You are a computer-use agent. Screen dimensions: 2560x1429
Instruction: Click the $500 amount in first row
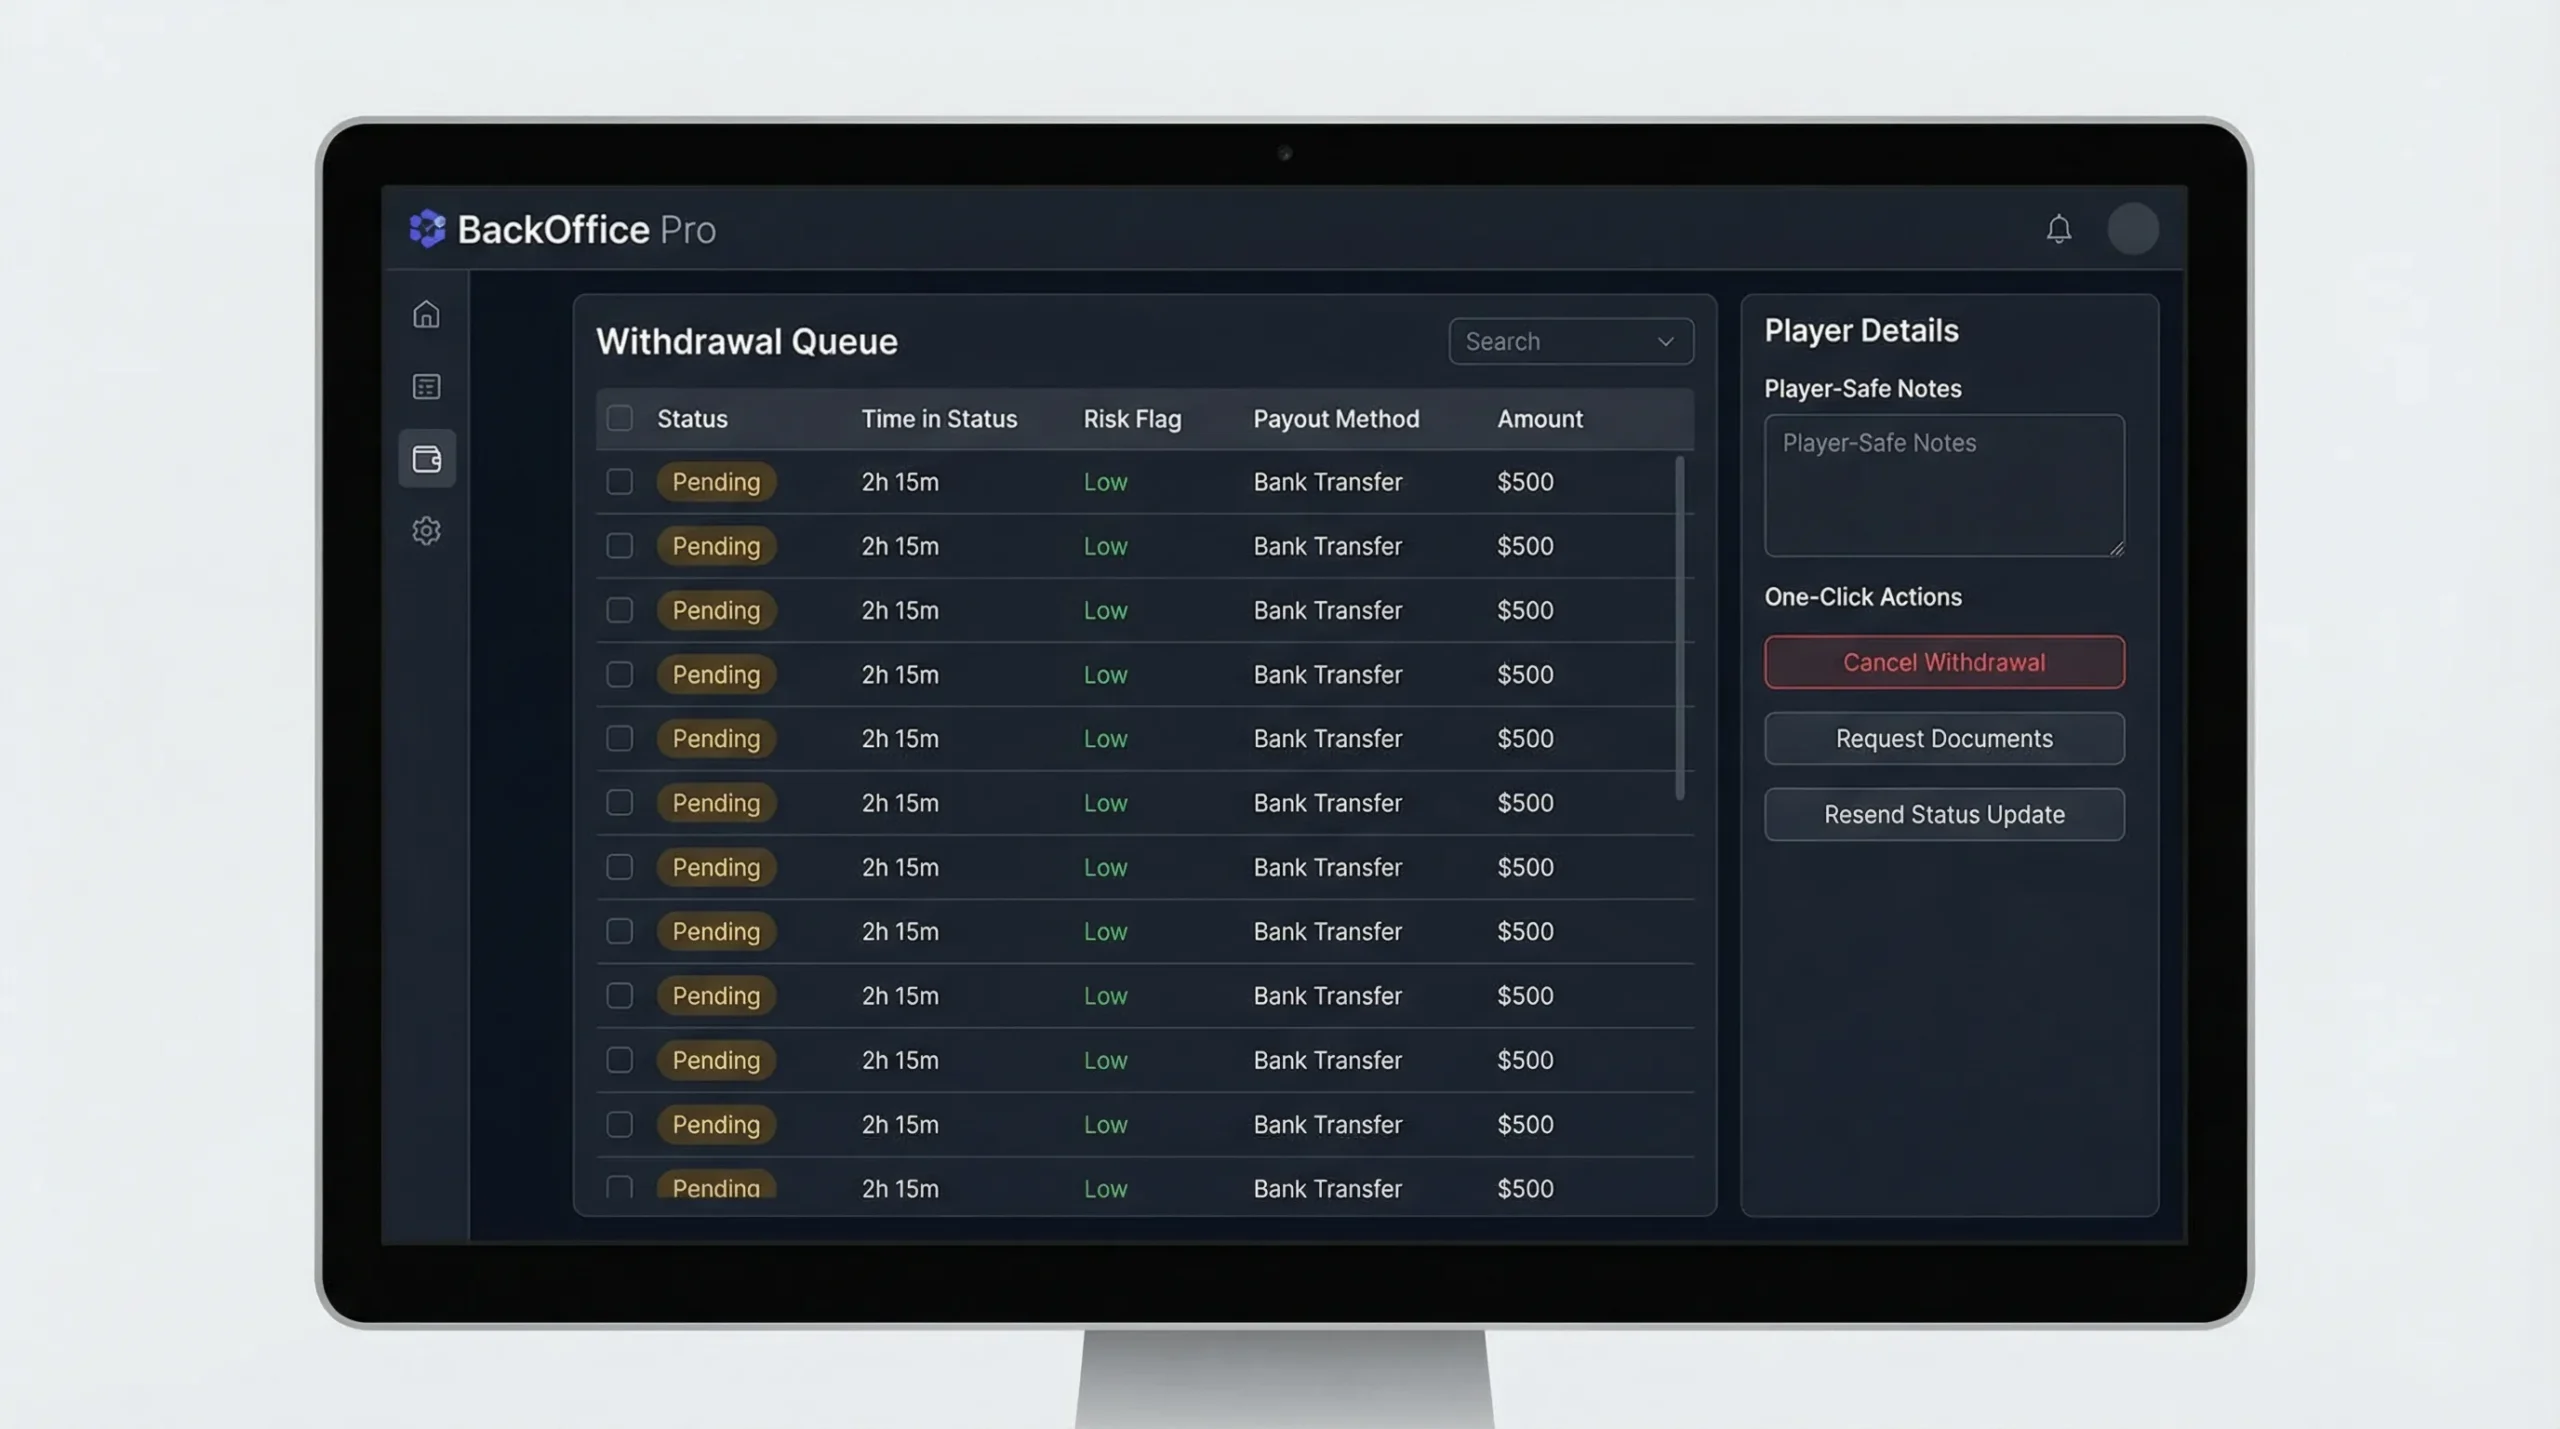tap(1525, 482)
